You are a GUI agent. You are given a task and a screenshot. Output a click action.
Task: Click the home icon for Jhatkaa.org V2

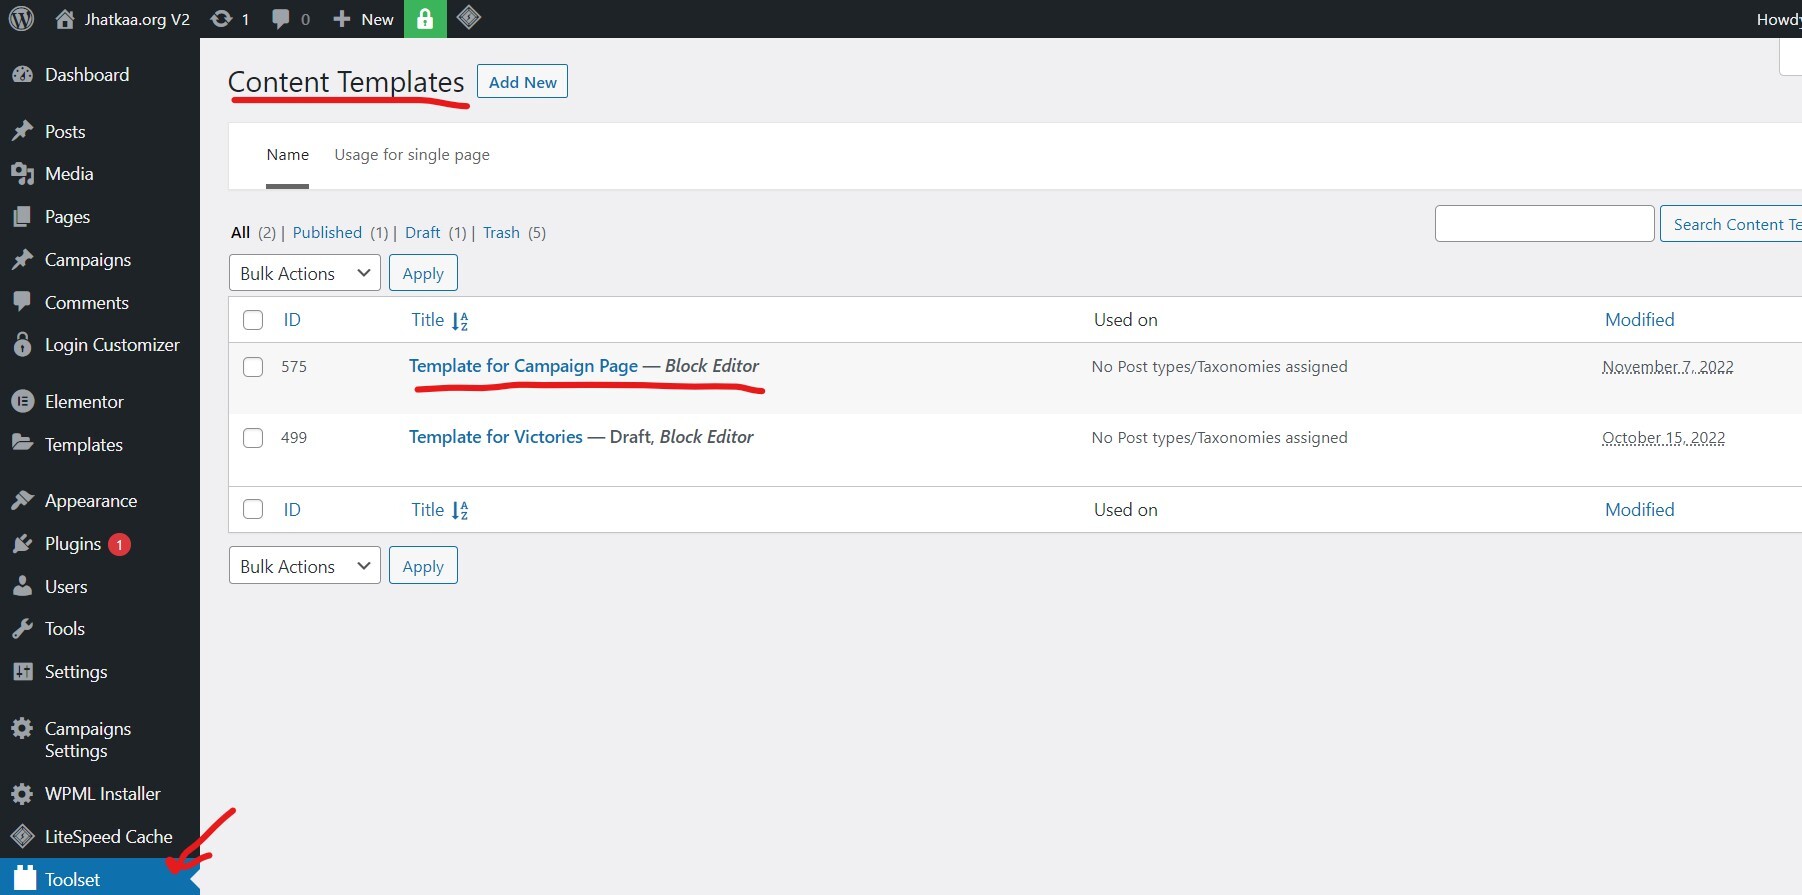pos(65,19)
